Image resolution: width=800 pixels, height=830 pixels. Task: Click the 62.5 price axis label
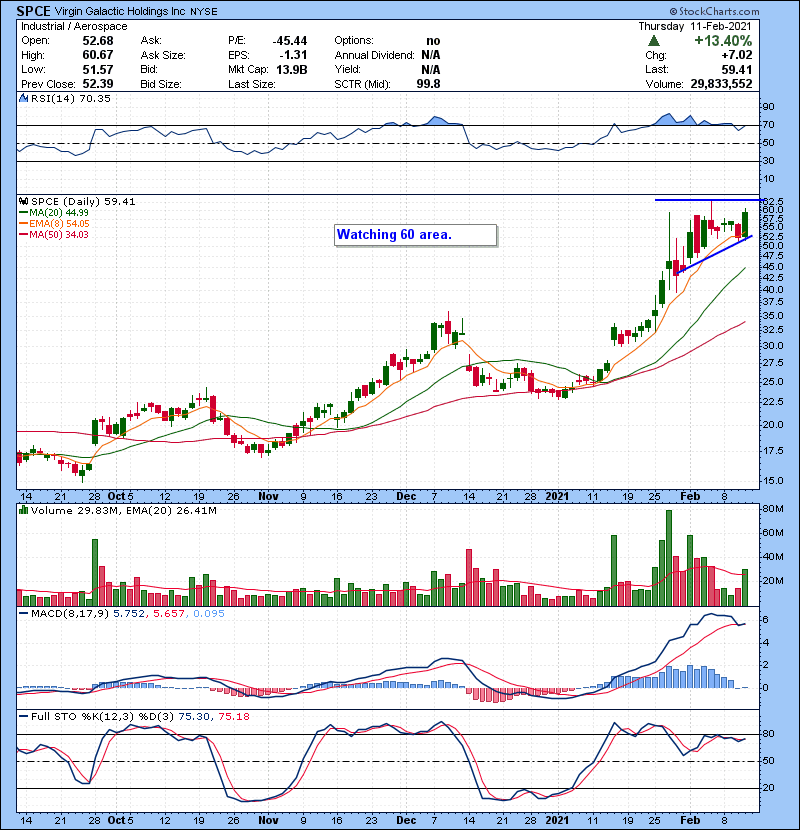pos(771,202)
